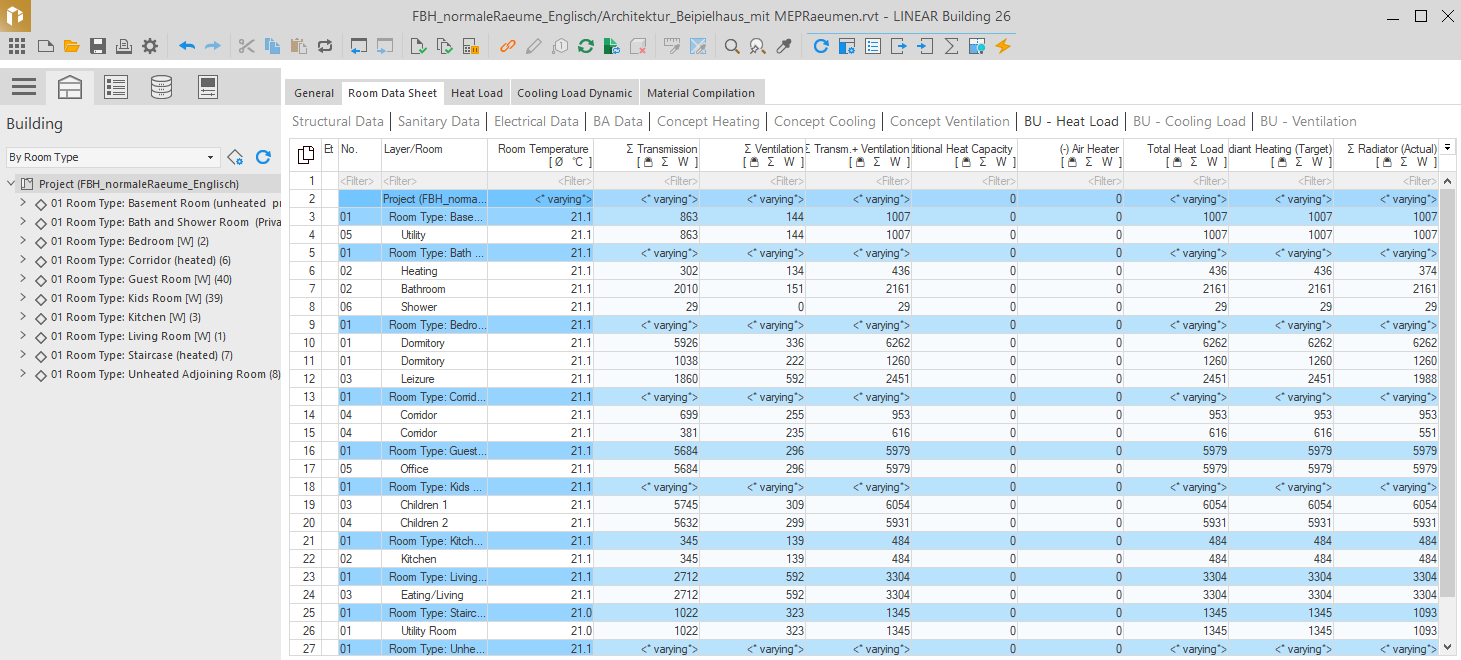Click the Σ Transmission column header
This screenshot has width=1461, height=660.
tap(646, 155)
